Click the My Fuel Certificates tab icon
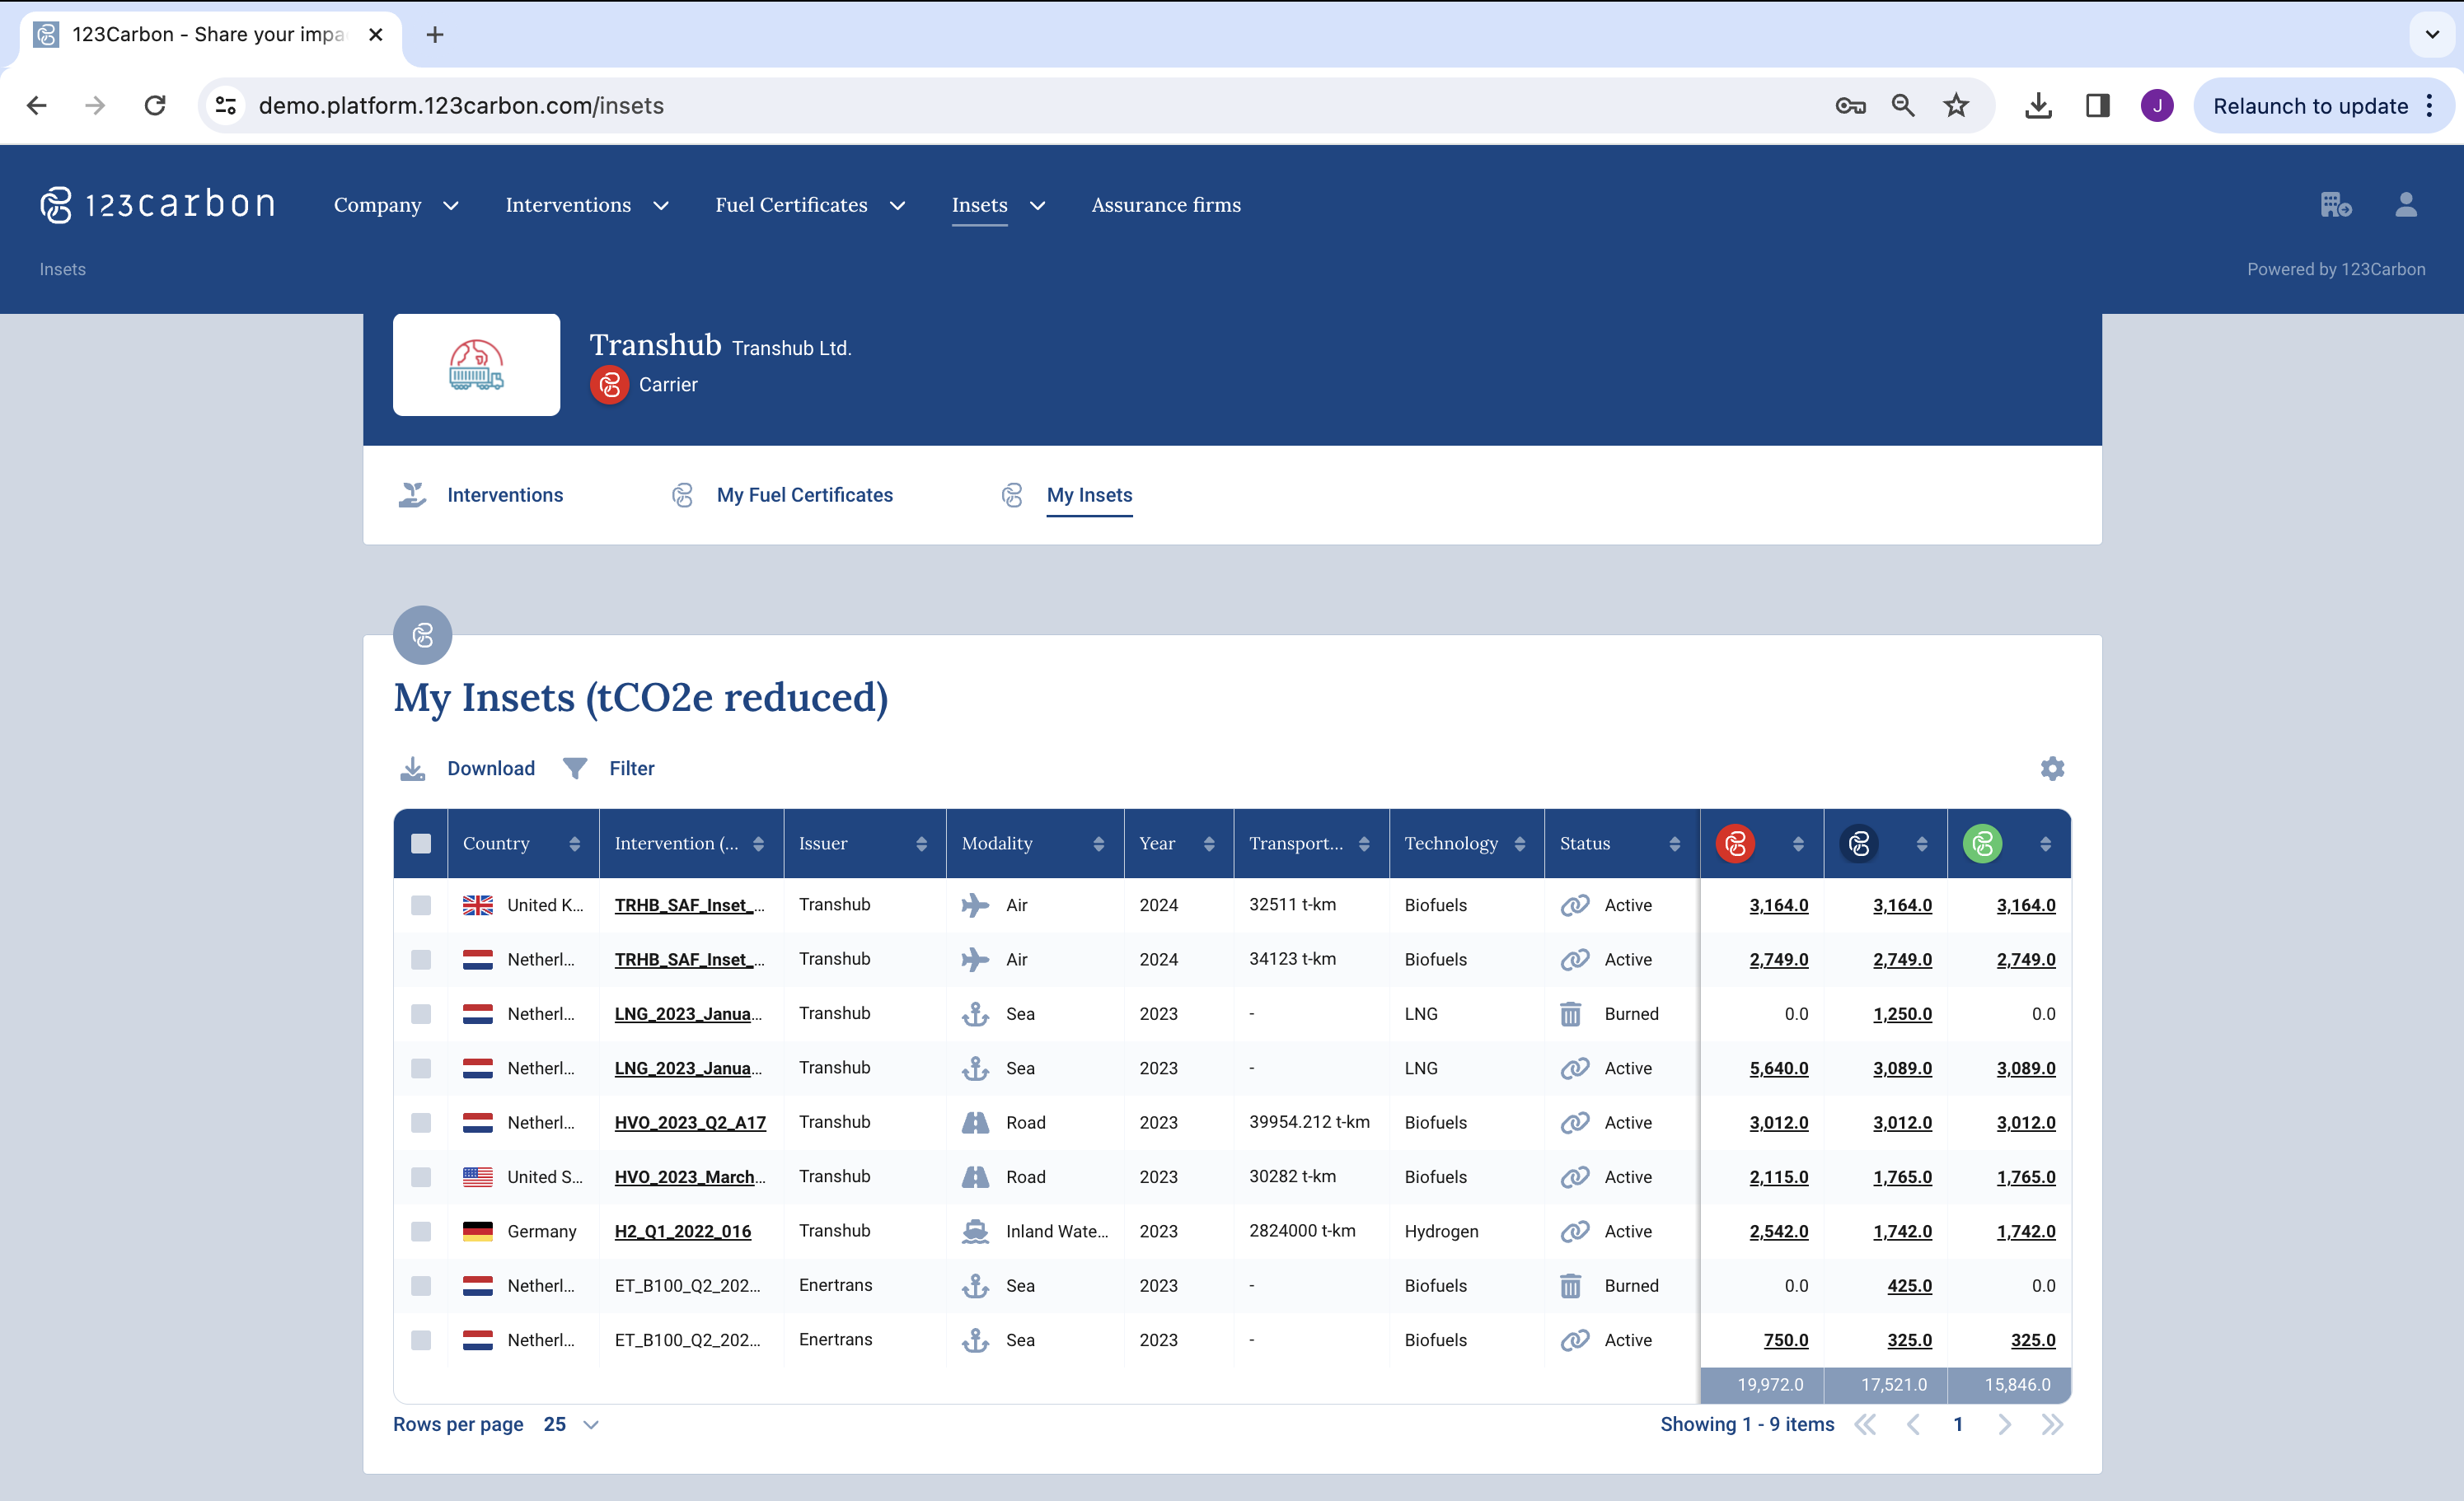This screenshot has height=1501, width=2464. pyautogui.click(x=682, y=495)
